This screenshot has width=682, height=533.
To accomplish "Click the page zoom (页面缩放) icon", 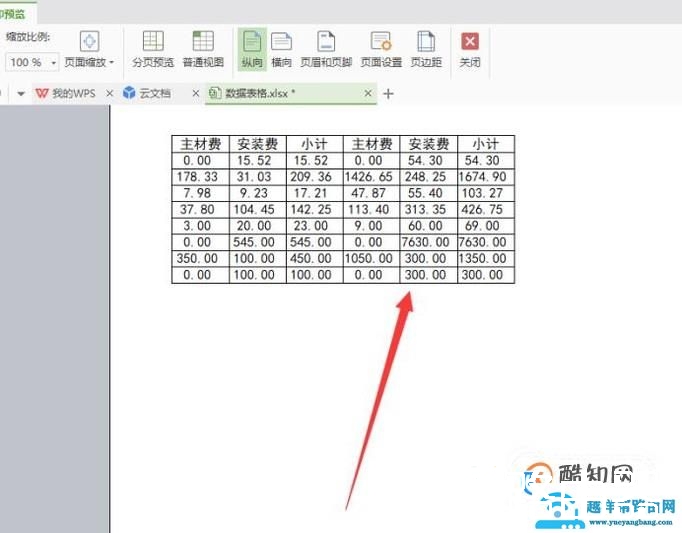I will point(90,41).
